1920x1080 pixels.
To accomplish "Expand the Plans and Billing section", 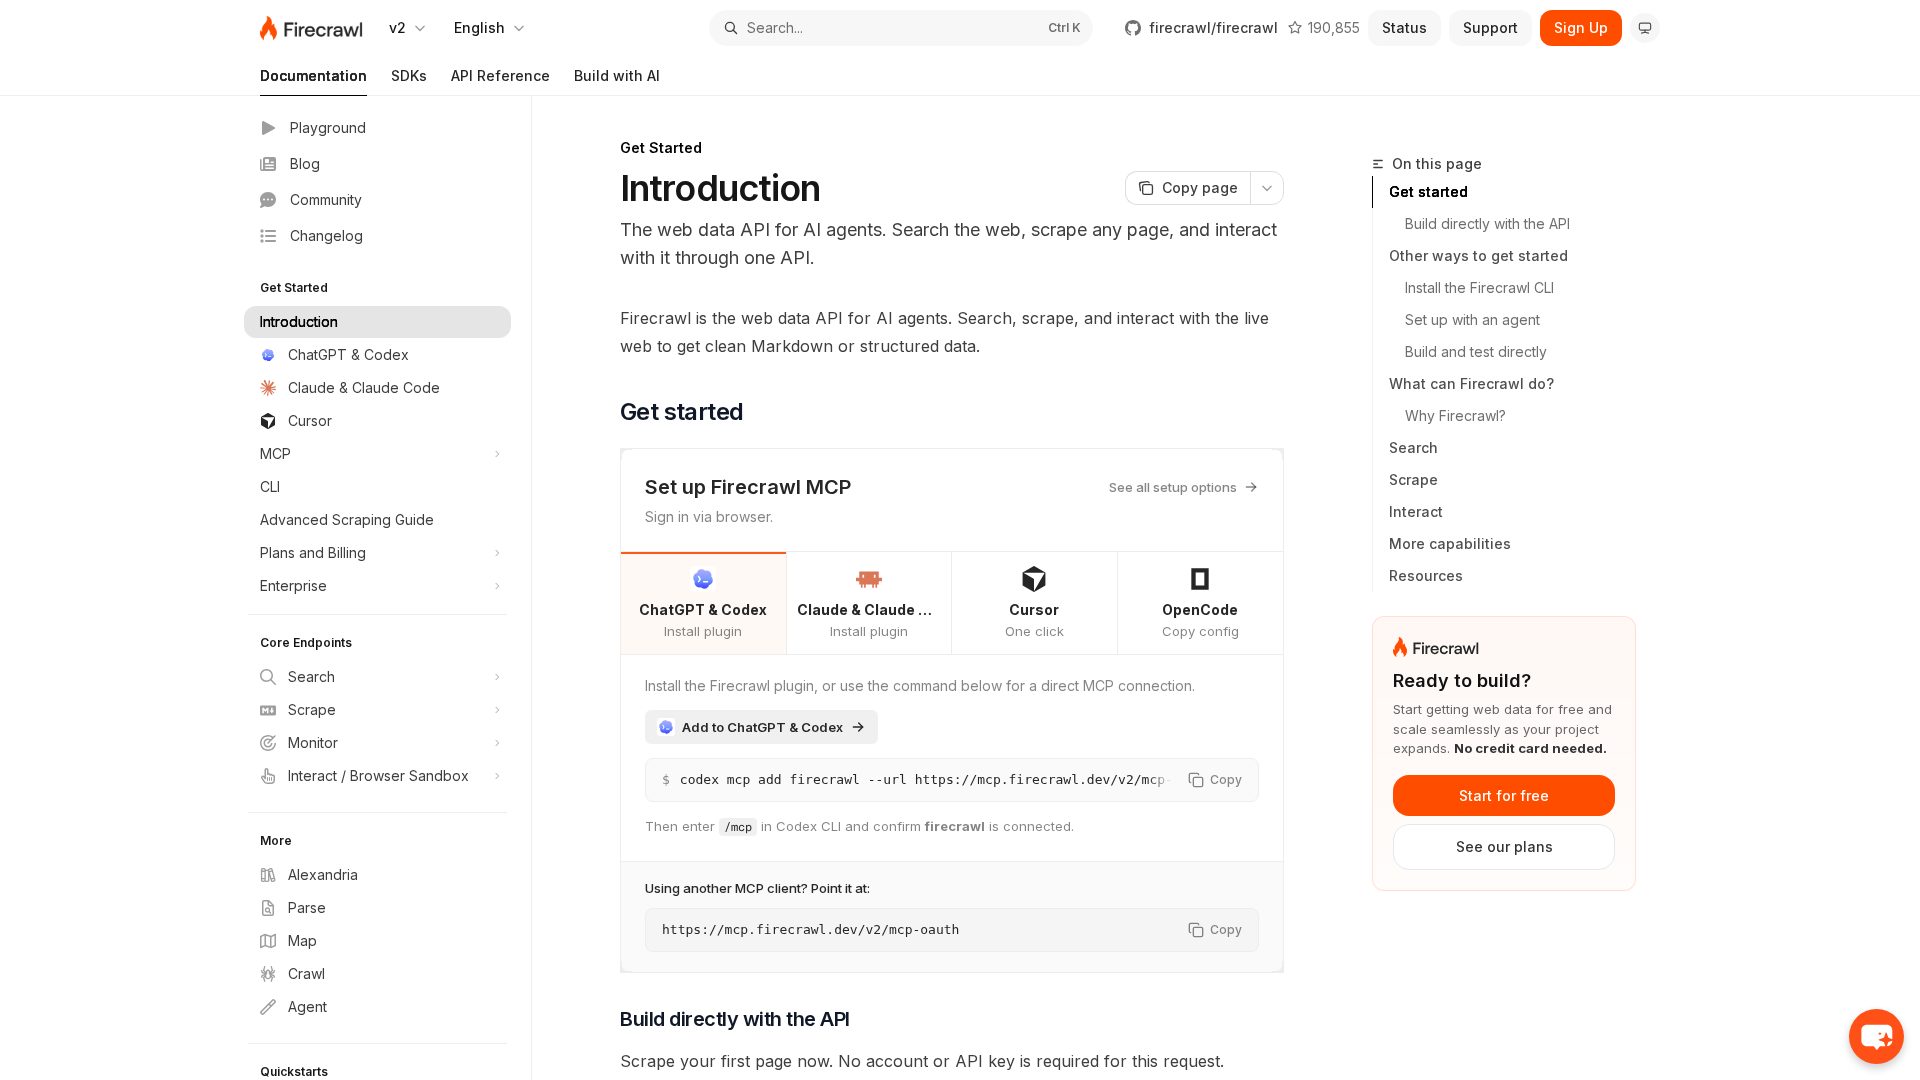I will click(x=378, y=553).
